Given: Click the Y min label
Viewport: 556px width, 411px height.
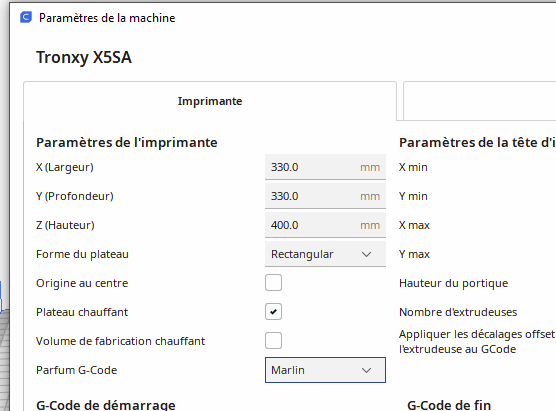Looking at the screenshot, I should [x=413, y=196].
